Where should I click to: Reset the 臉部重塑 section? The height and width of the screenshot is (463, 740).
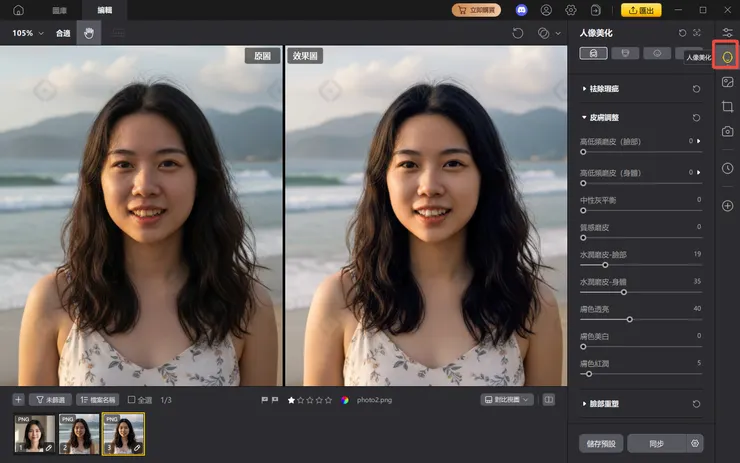(696, 404)
